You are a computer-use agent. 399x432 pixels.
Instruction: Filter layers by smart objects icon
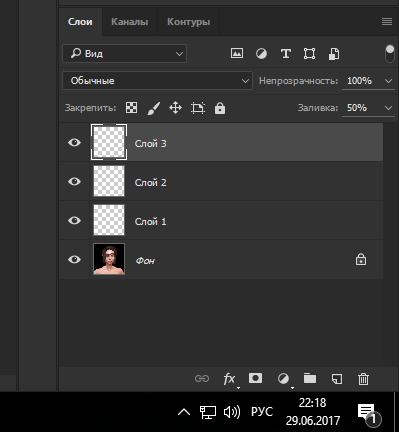coord(334,54)
